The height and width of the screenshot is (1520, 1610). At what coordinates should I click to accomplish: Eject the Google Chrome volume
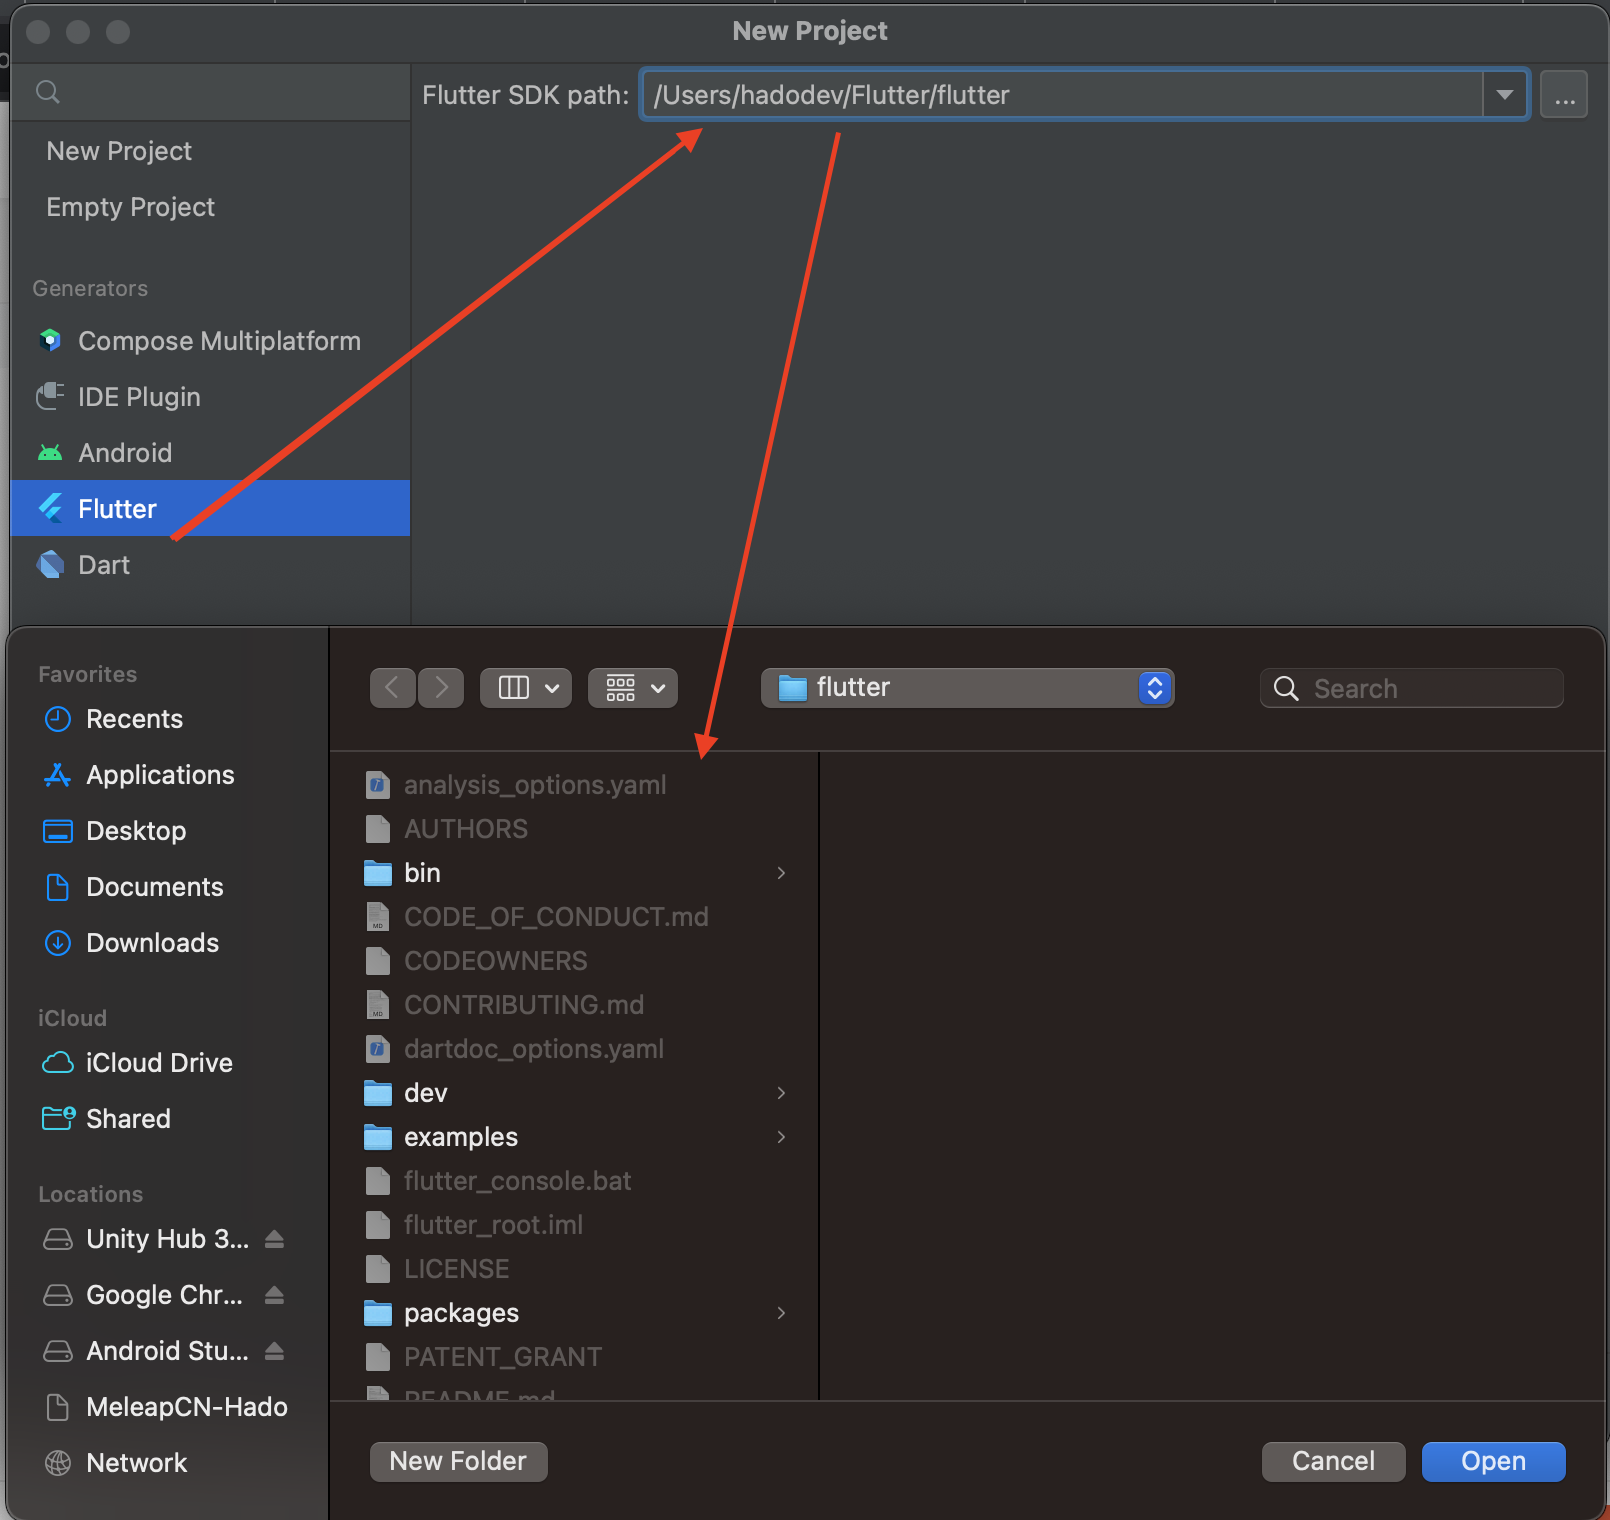275,1295
